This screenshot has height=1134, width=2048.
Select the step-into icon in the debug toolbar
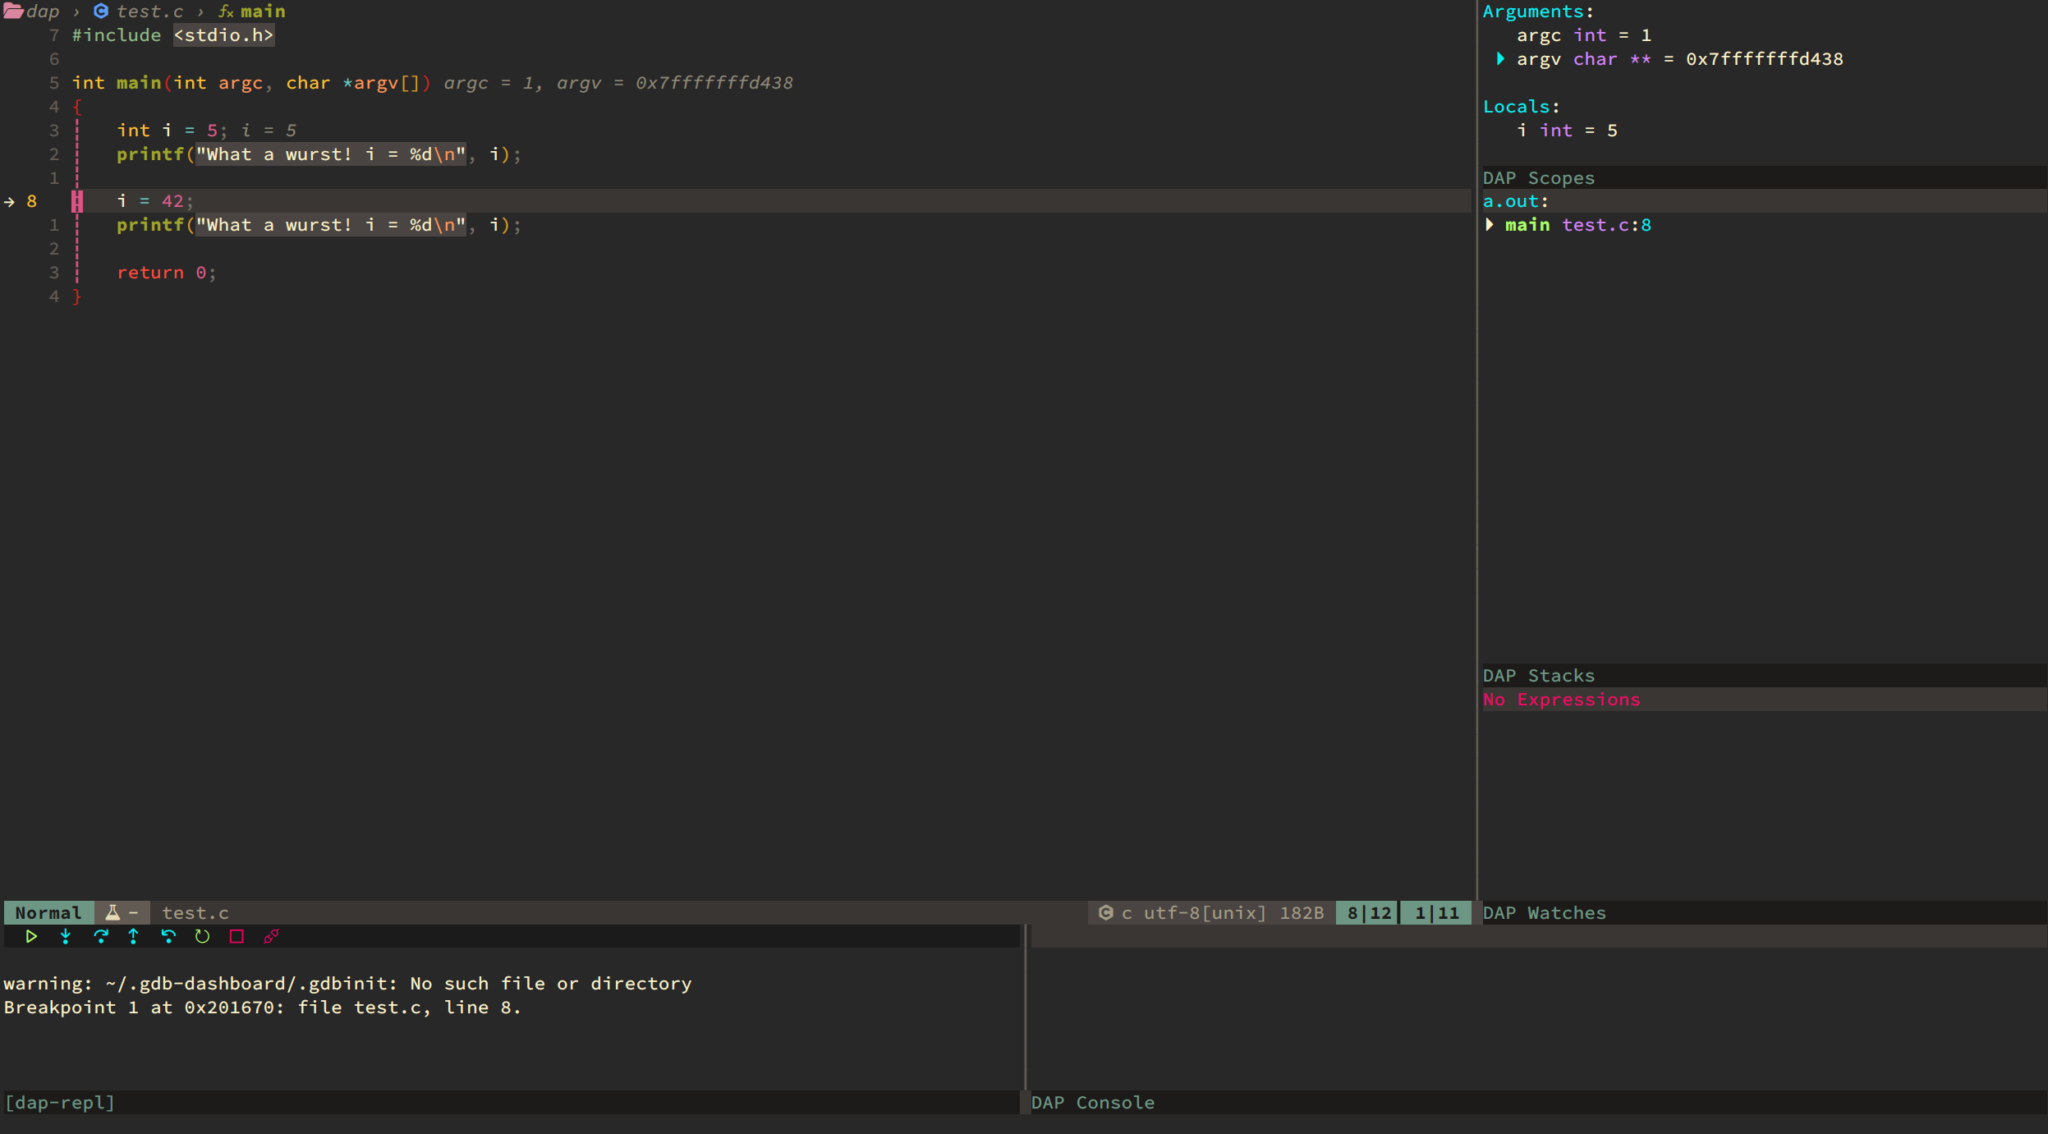click(66, 937)
